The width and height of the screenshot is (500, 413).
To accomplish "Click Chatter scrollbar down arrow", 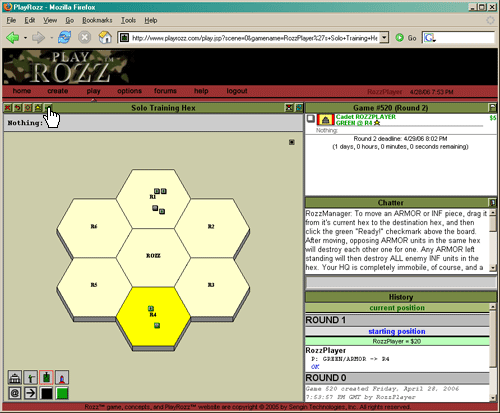I will click(492, 268).
